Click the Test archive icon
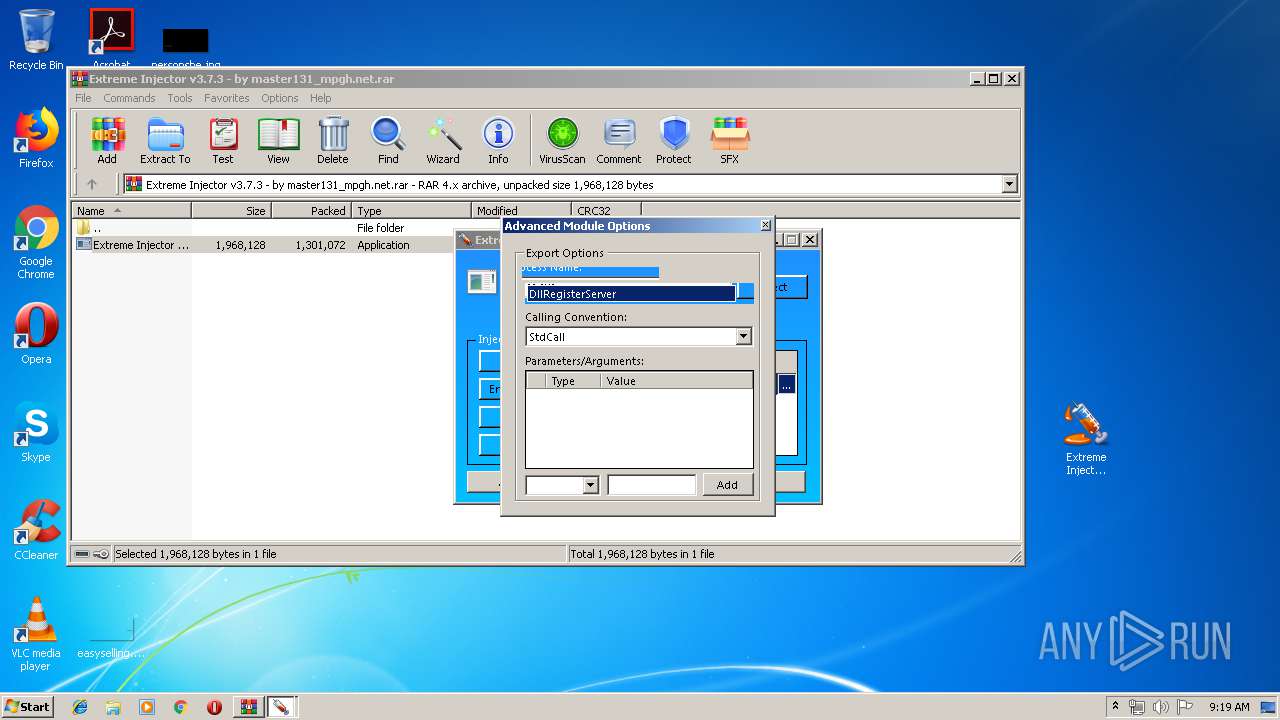The image size is (1280, 720). [223, 140]
